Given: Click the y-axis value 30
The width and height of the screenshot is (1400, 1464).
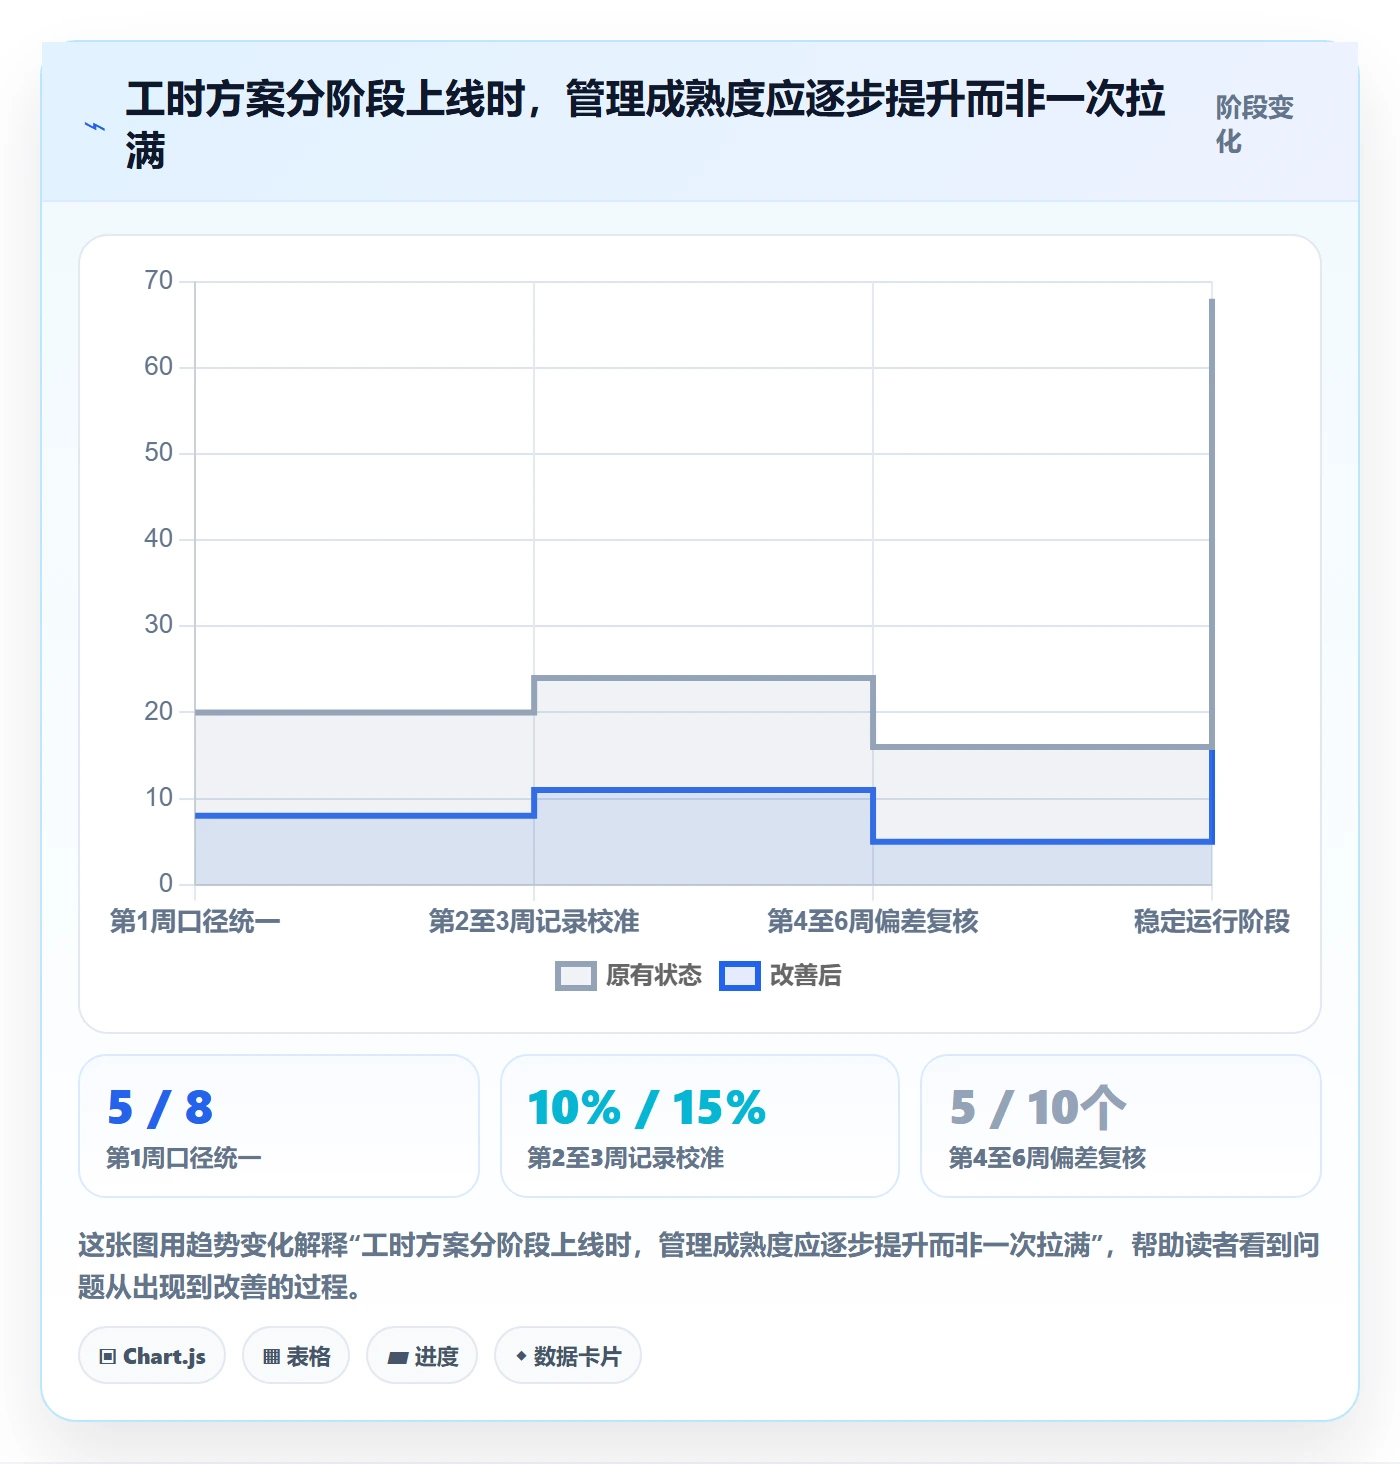Looking at the screenshot, I should [159, 625].
